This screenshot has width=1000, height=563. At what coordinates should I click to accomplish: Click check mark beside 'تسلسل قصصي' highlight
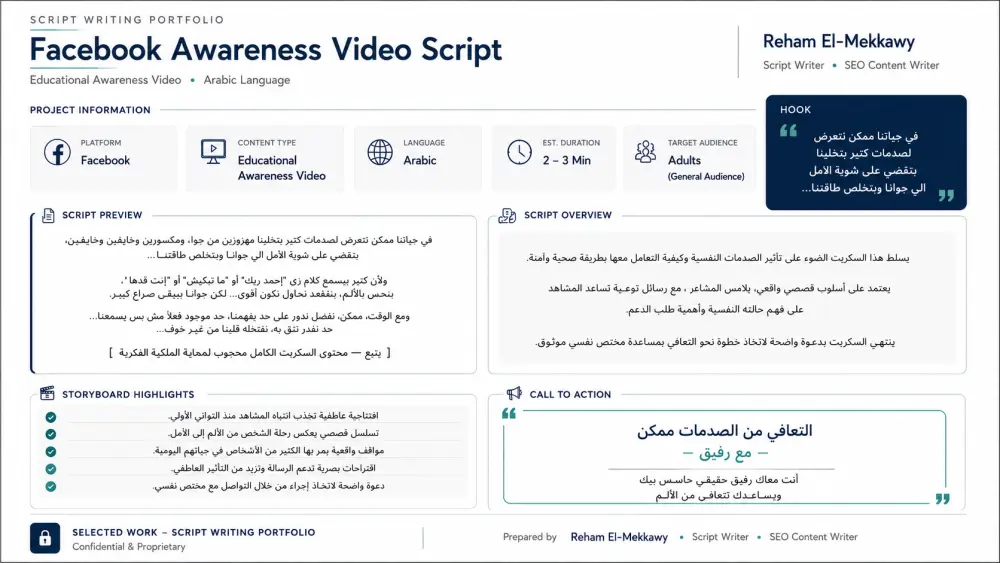[x=50, y=434]
